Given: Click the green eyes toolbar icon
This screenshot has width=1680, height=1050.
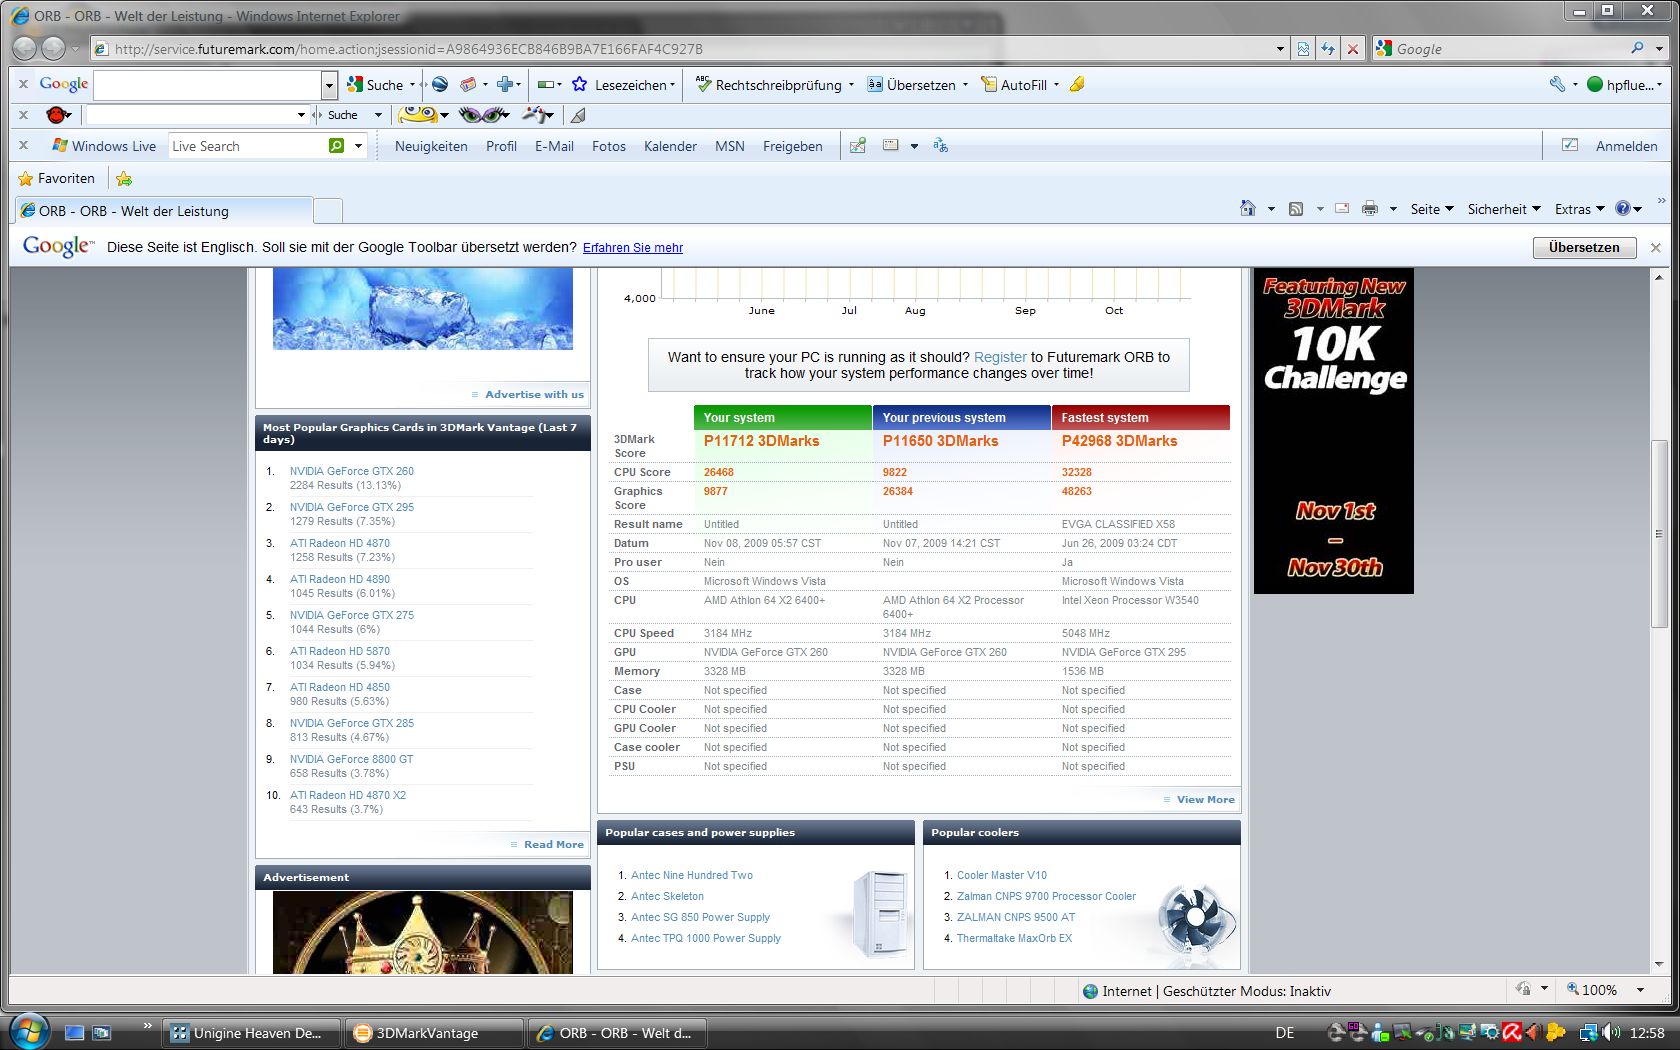Looking at the screenshot, I should (483, 115).
